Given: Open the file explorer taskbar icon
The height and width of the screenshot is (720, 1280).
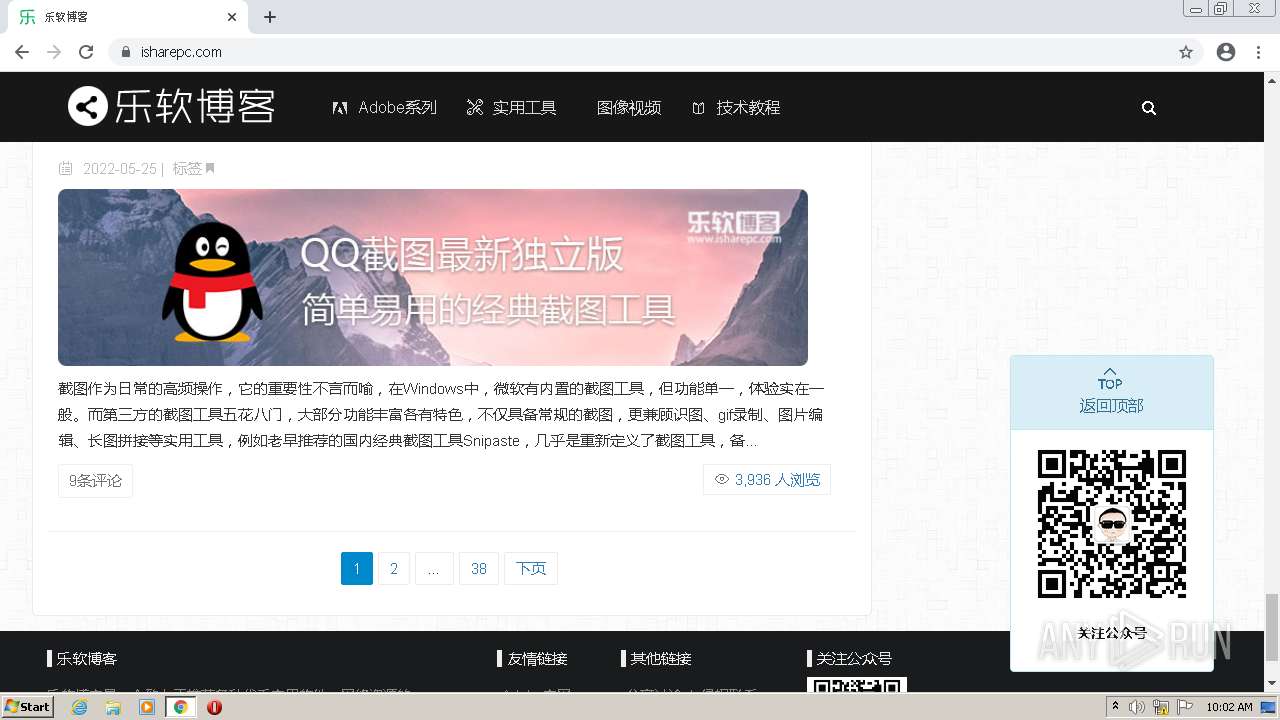Looking at the screenshot, I should point(113,707).
